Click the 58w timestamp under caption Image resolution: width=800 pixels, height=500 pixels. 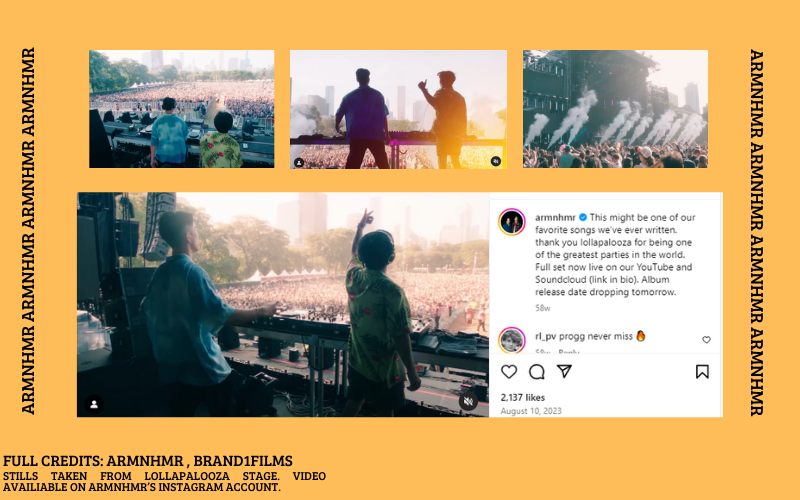[x=542, y=308]
